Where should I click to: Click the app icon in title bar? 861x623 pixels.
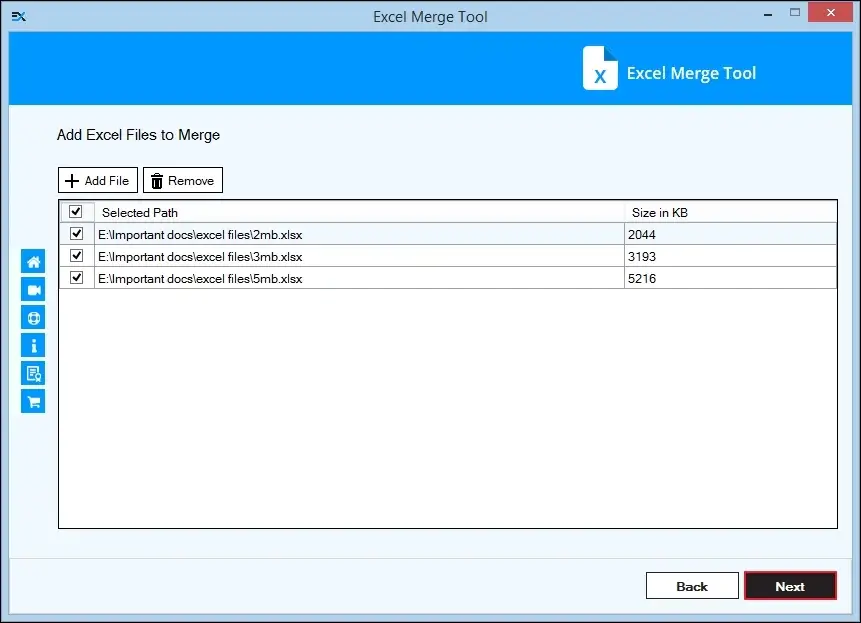point(18,16)
